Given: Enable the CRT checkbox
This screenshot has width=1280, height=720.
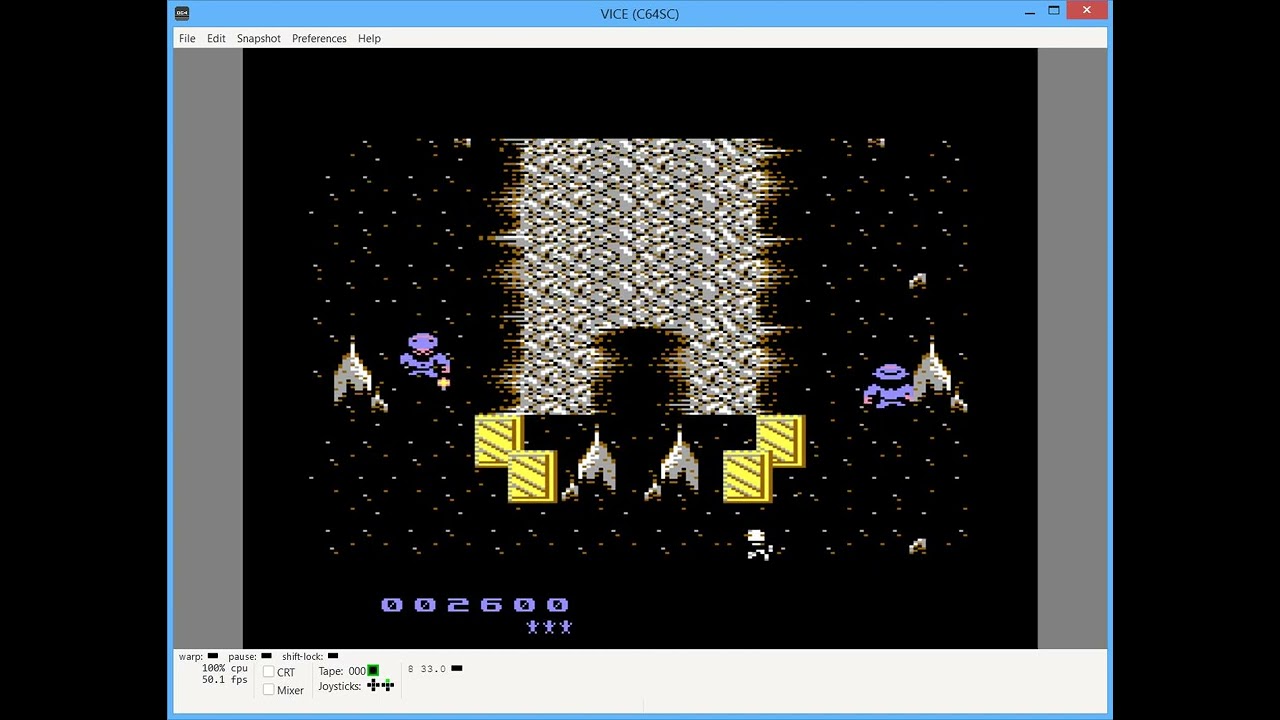Looking at the screenshot, I should [268, 672].
